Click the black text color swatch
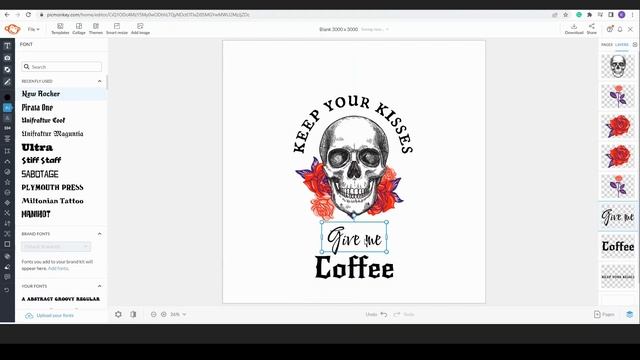 (x=7, y=97)
